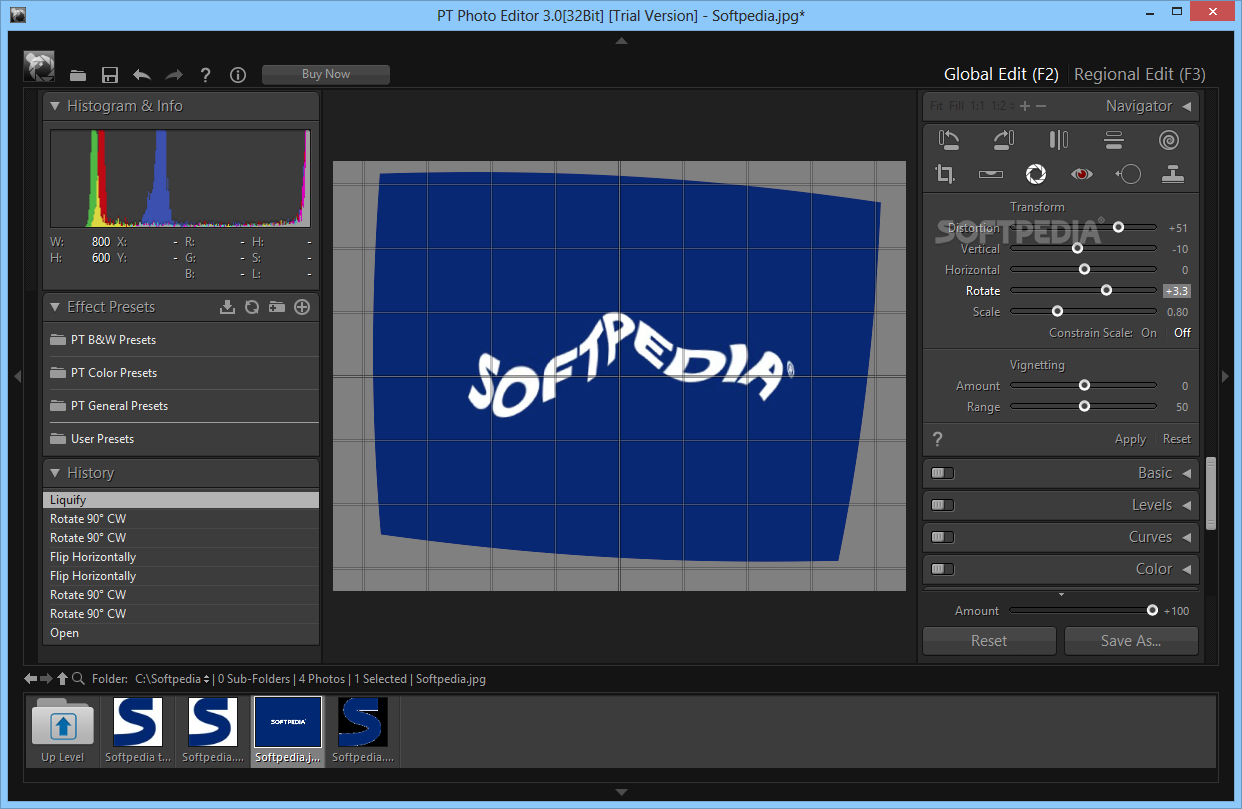Click the small Reset link in Transform panel
Screen dimensions: 1242x809
1177,439
